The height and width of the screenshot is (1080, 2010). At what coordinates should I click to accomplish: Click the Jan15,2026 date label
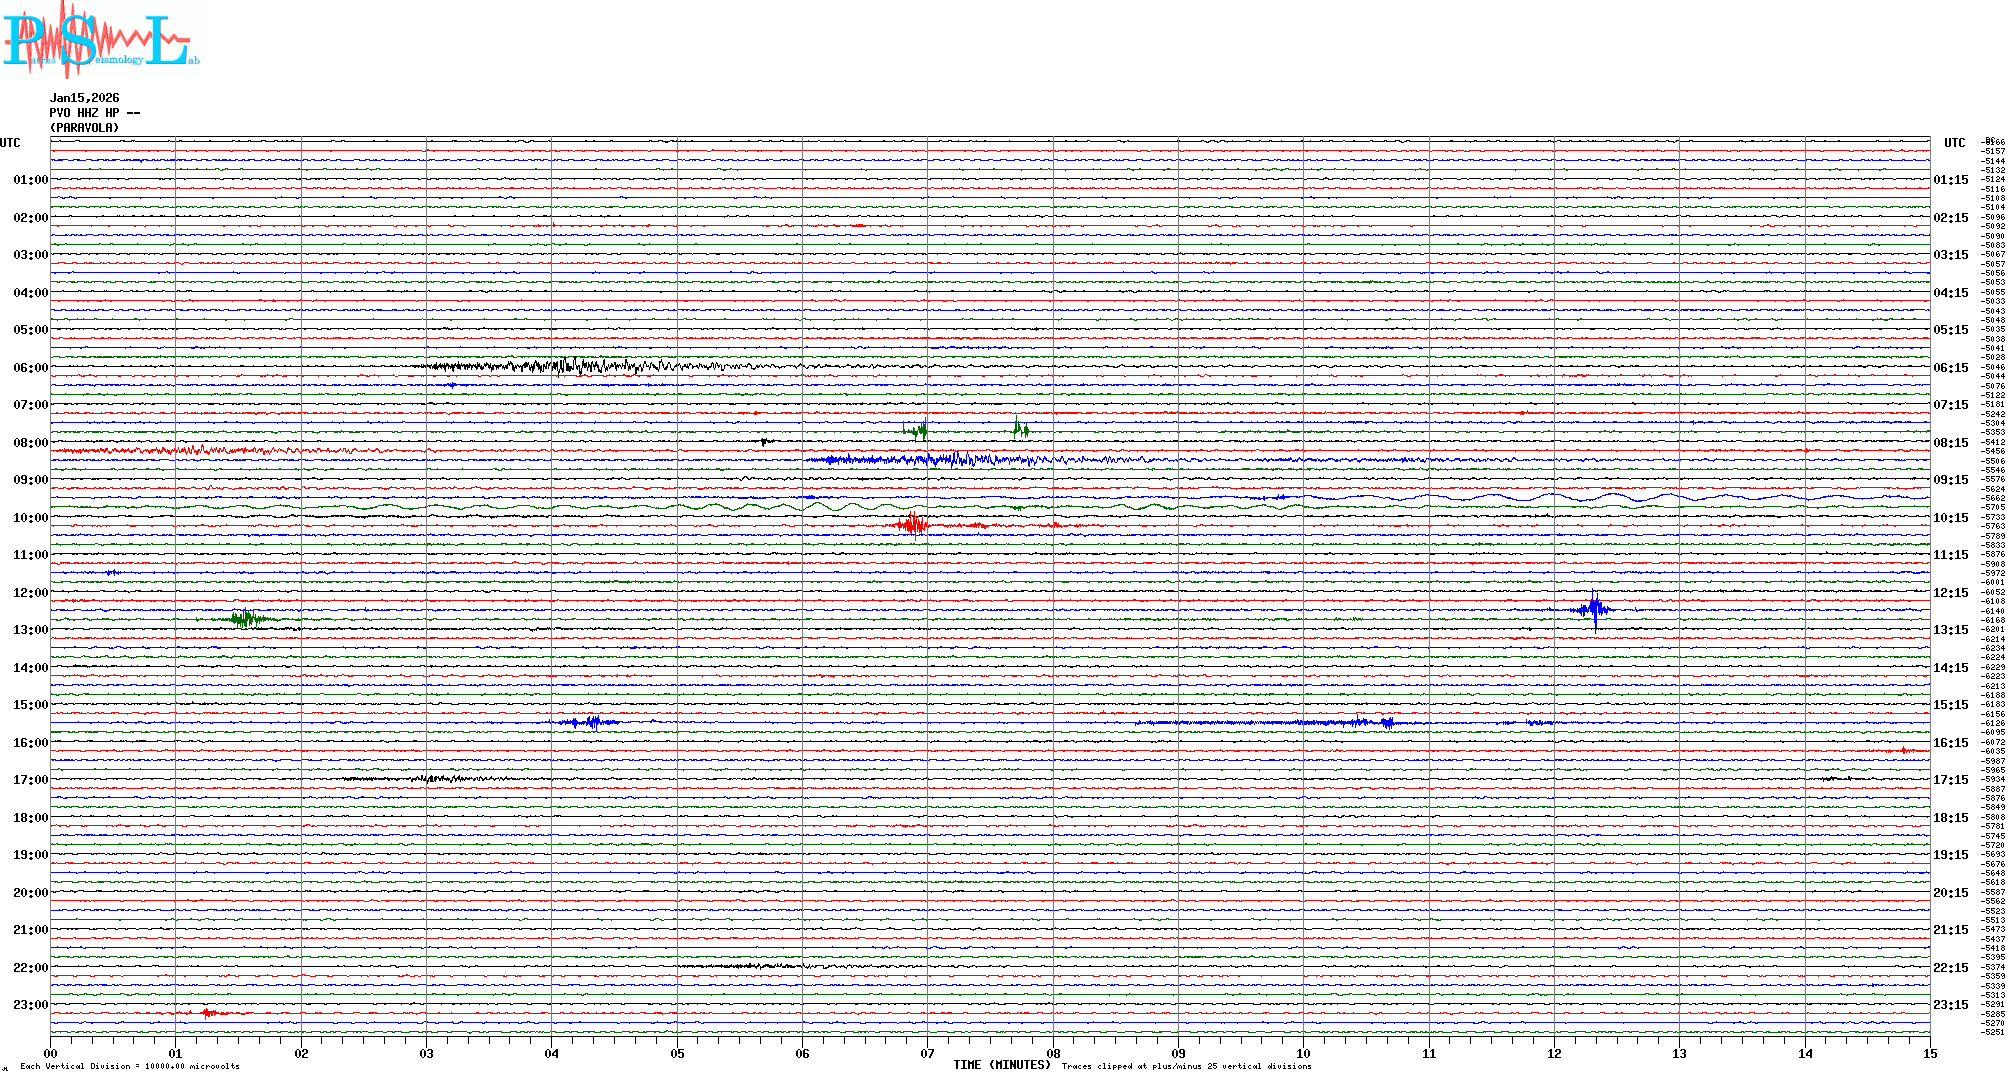(84, 98)
